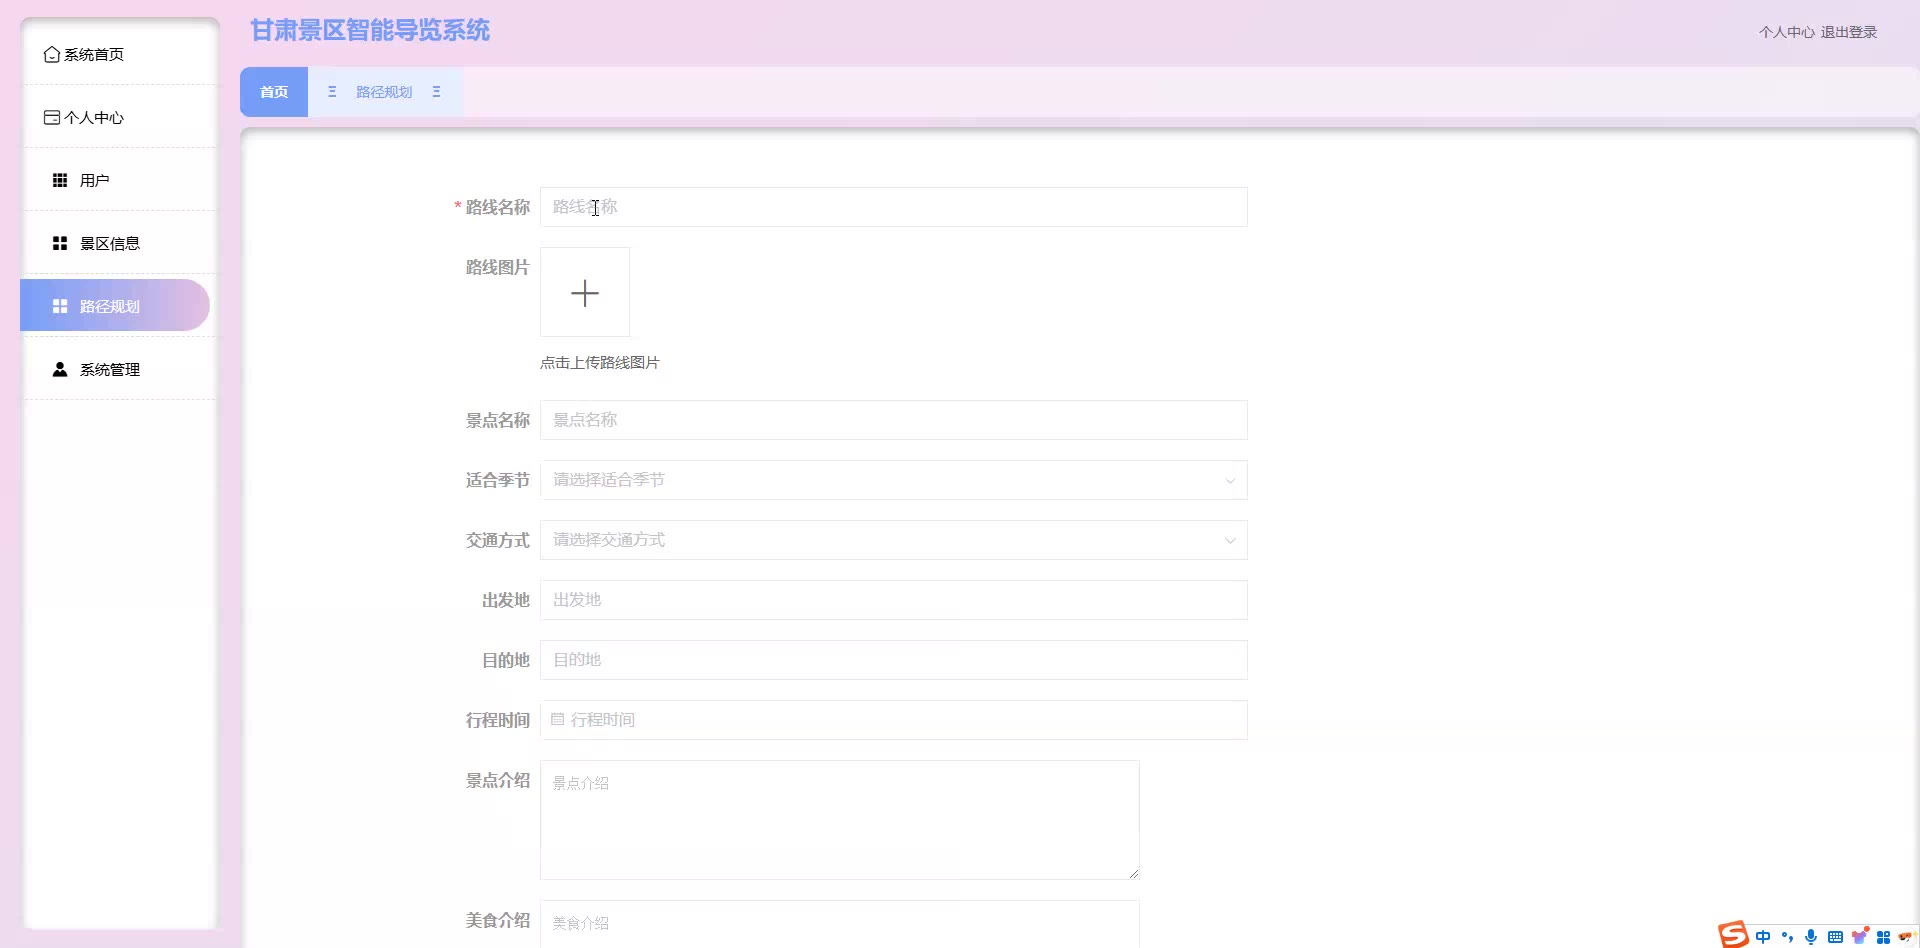Viewport: 1920px width, 948px height.
Task: Click the microphone voice input icon
Action: click(x=1811, y=937)
